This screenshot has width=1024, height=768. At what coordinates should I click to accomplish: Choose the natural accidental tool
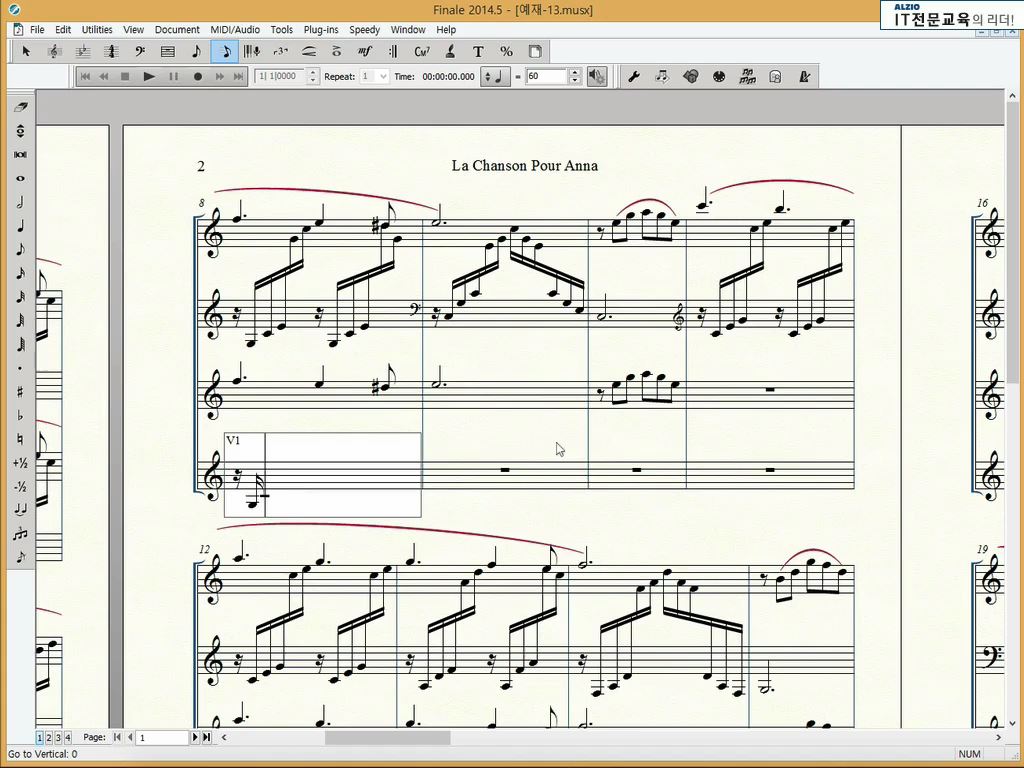click(x=20, y=440)
